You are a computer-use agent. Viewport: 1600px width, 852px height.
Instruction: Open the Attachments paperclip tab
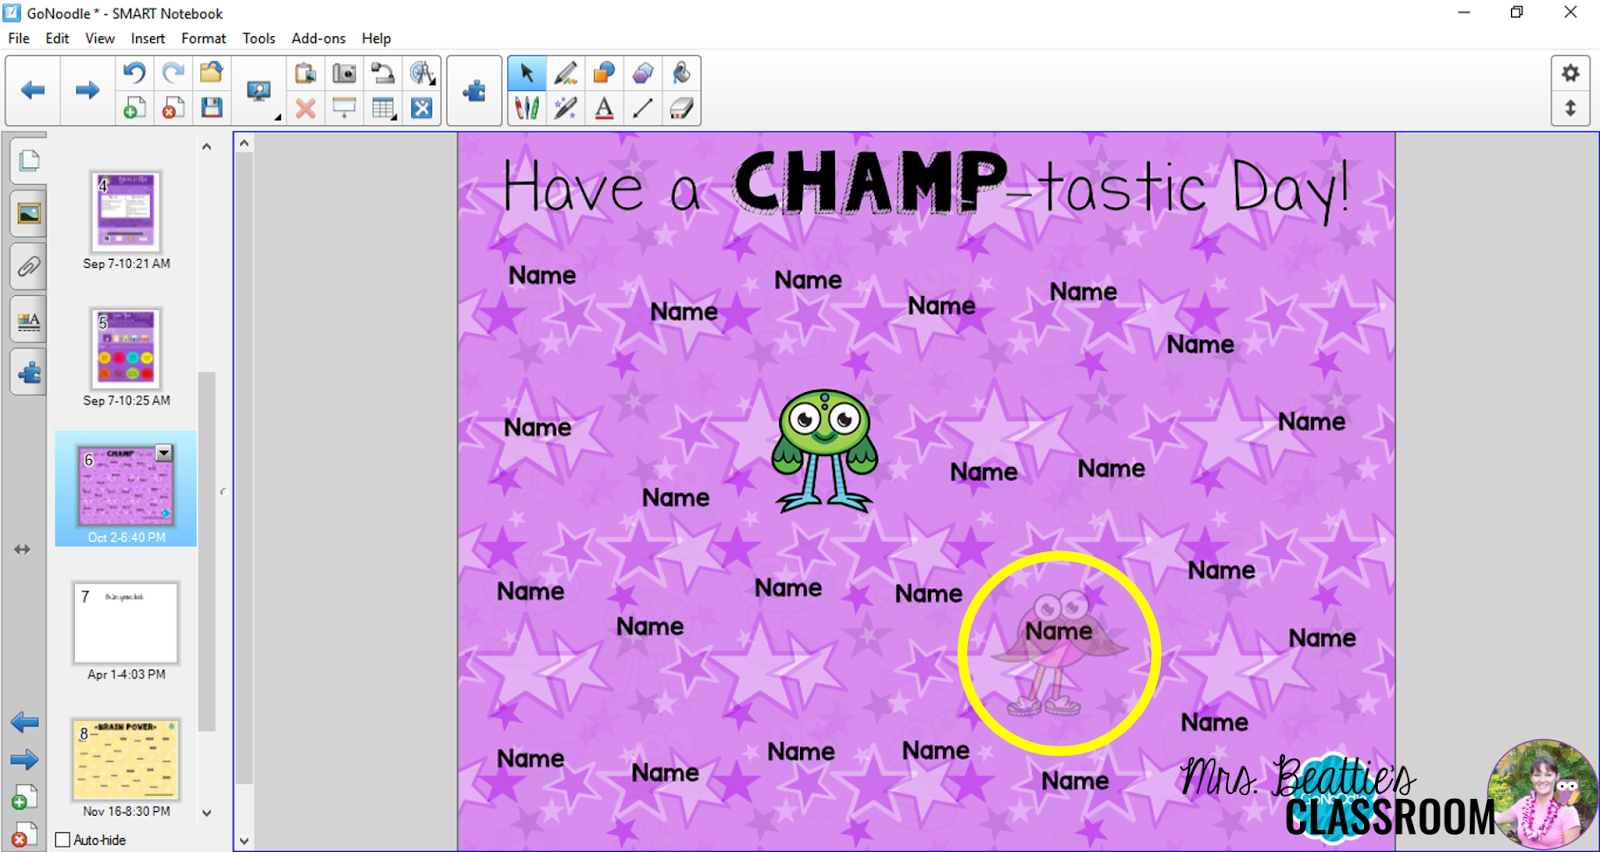tap(29, 267)
